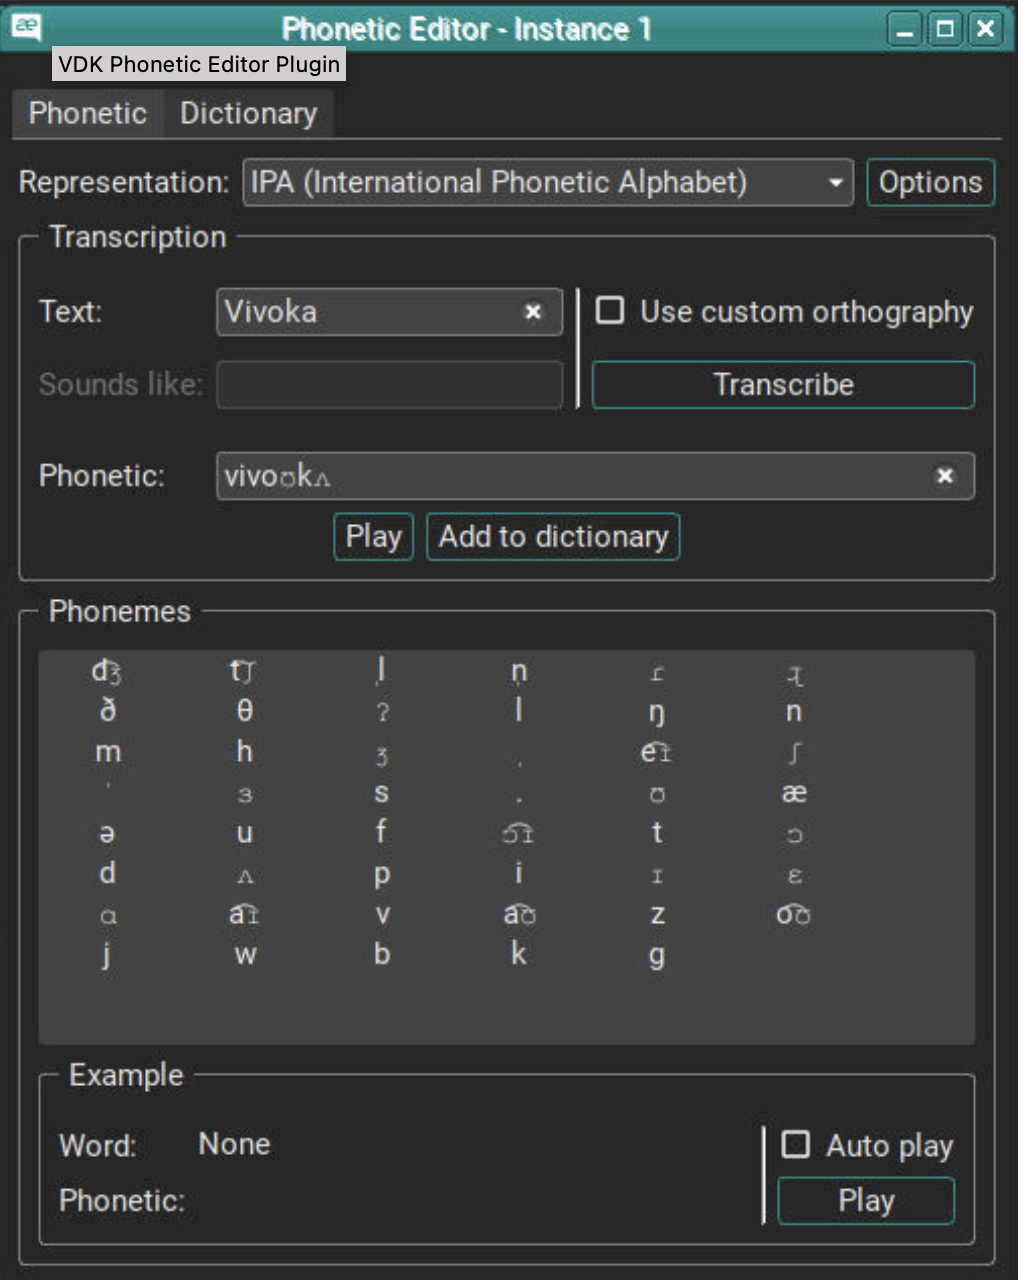1018x1280 pixels.
Task: Insert the ɜ phoneme
Action: pyautogui.click(x=245, y=796)
